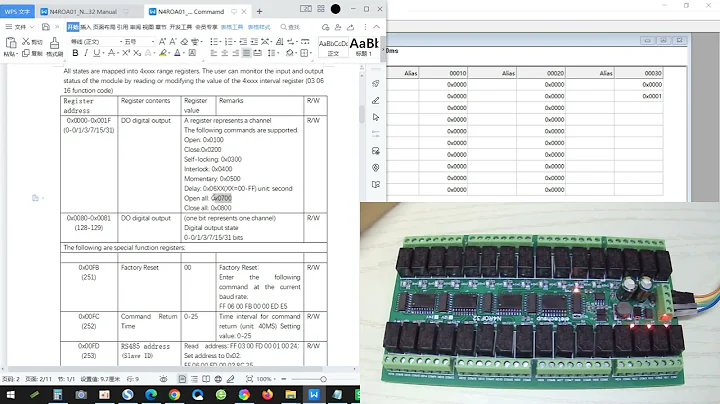Switch to the 页面布局 ribbon tab
720x404 pixels.
(x=104, y=27)
